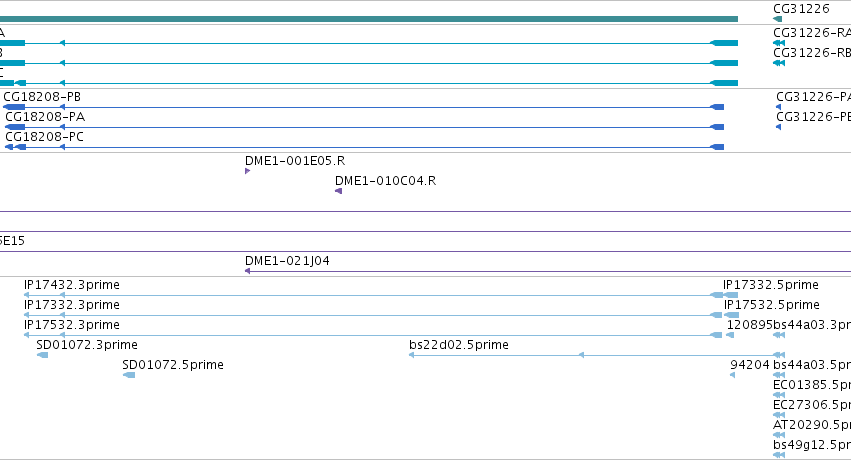The image size is (851, 460).
Task: Select the SD01072.3prime feature block
Action: (42, 355)
